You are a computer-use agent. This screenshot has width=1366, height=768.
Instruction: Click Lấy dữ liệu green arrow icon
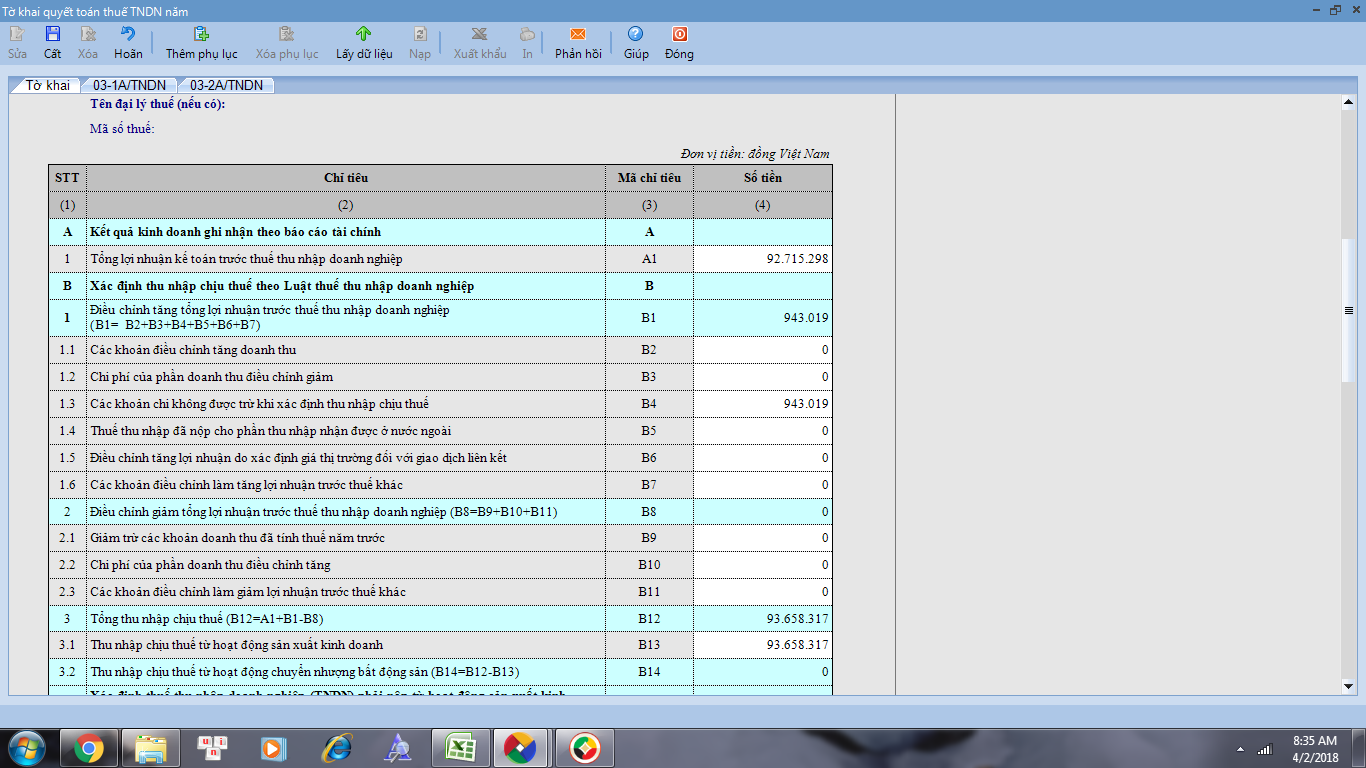point(364,34)
